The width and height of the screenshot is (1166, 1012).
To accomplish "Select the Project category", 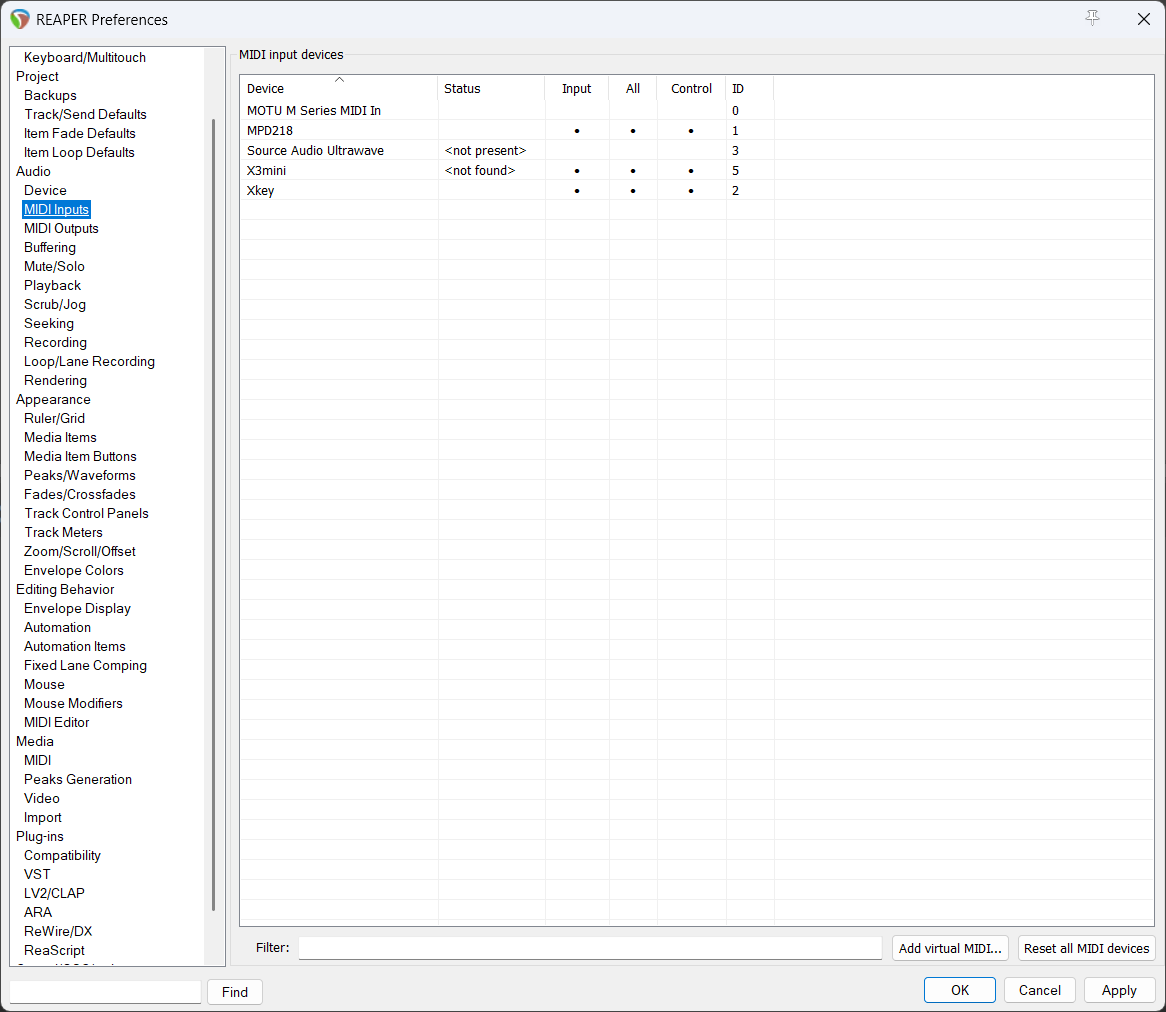I will (37, 77).
